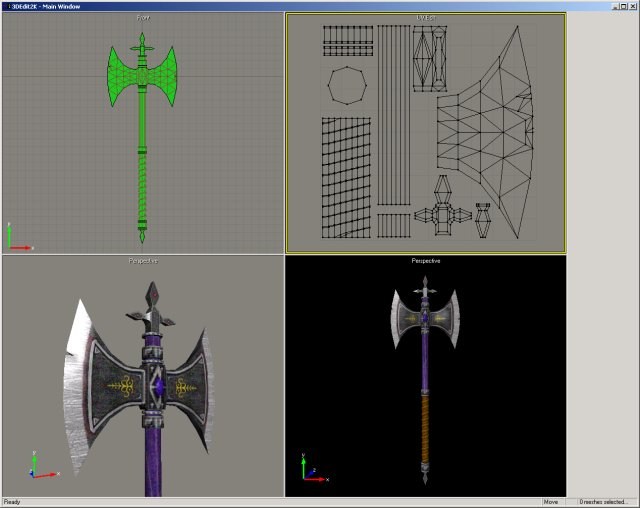Select the slanted grid UV island for handle wrap
This screenshot has width=640, height=508.
[x=346, y=177]
